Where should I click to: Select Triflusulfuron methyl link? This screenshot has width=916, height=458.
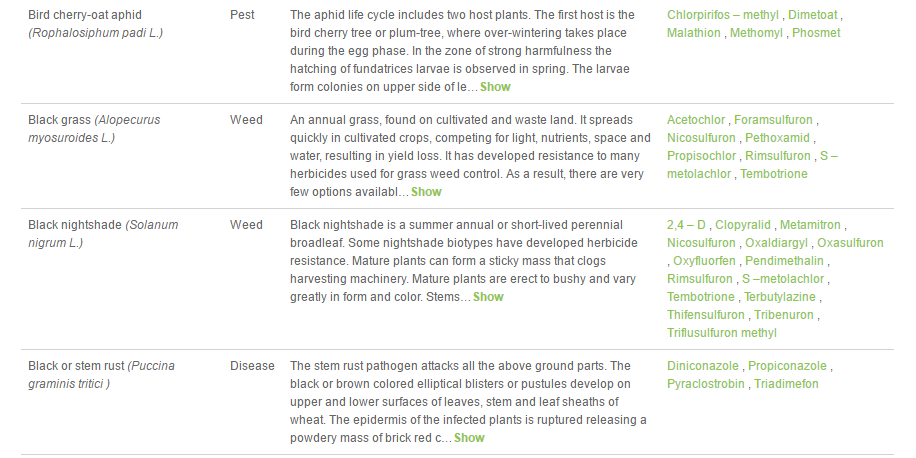[721, 333]
